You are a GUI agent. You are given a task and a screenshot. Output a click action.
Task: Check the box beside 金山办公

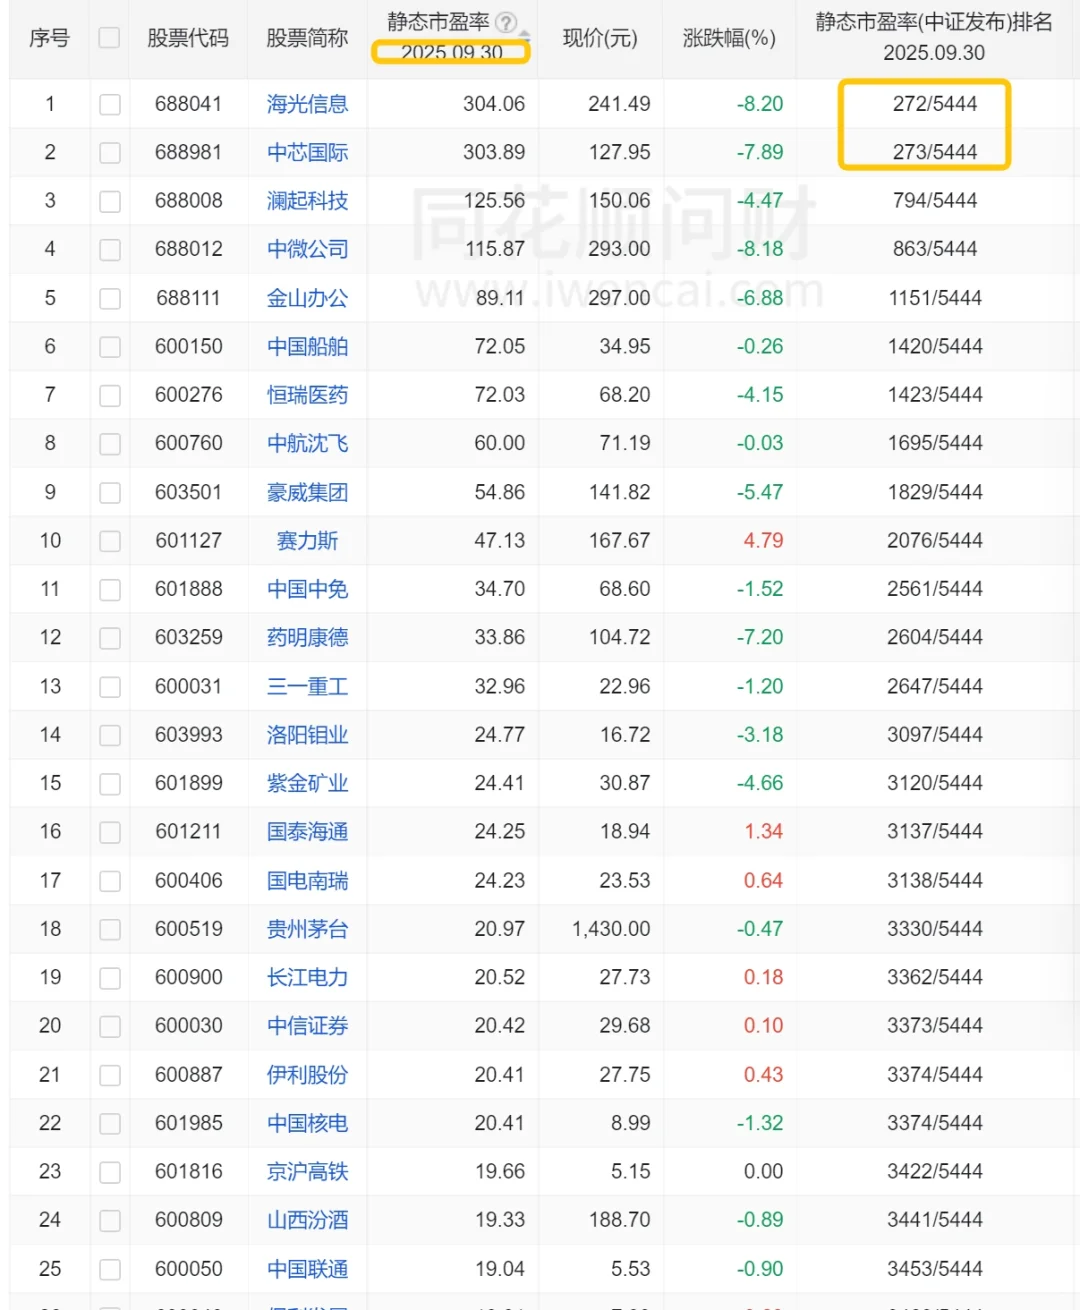(110, 298)
